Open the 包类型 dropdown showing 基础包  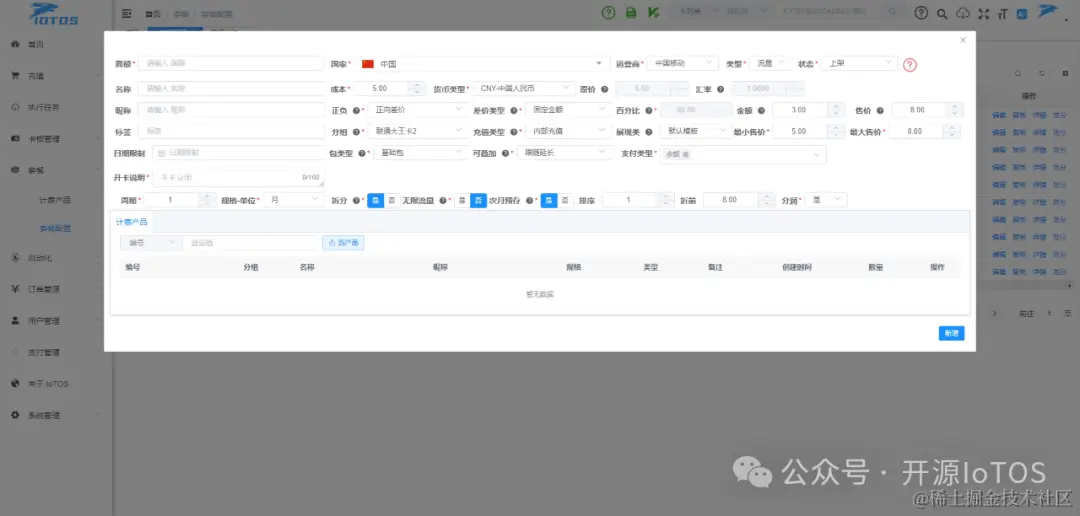pyautogui.click(x=419, y=152)
